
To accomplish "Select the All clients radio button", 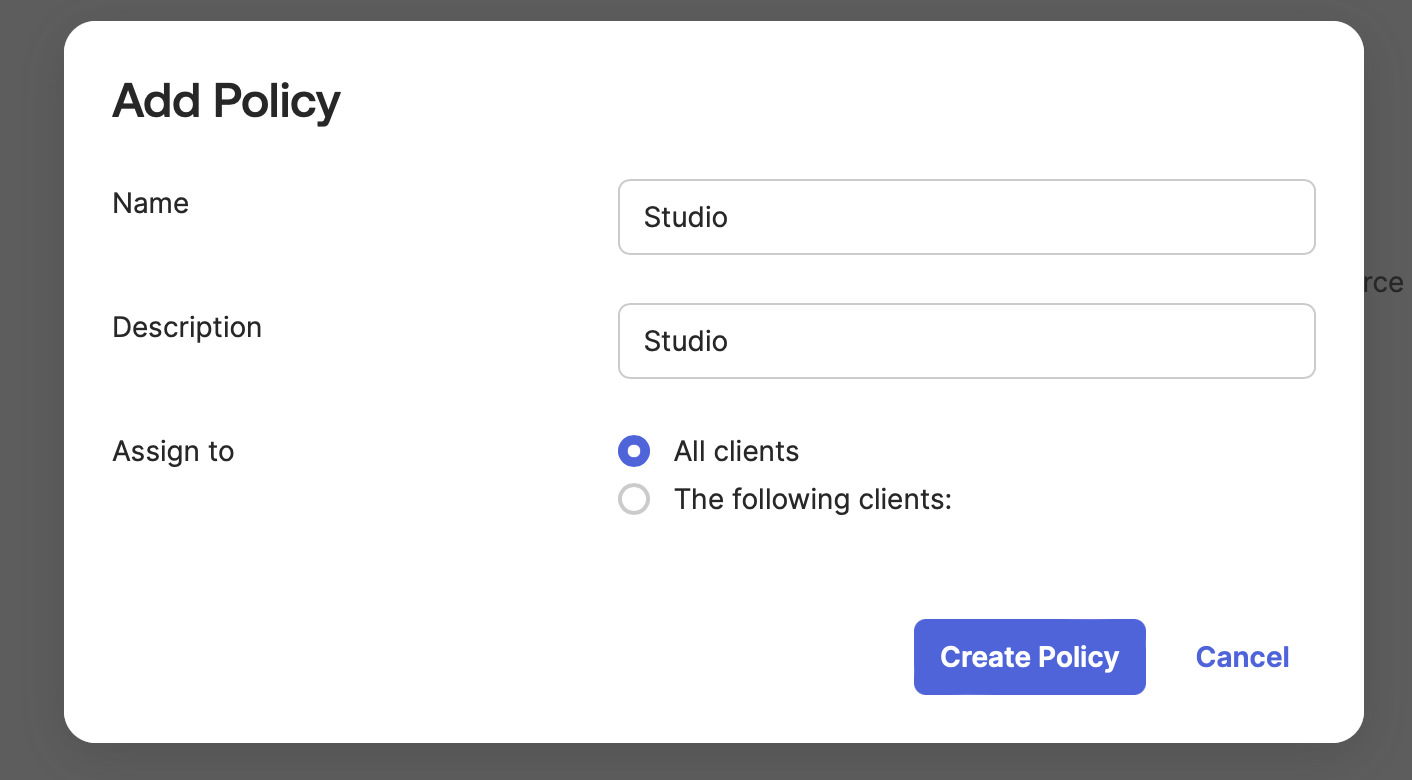I will click(634, 451).
